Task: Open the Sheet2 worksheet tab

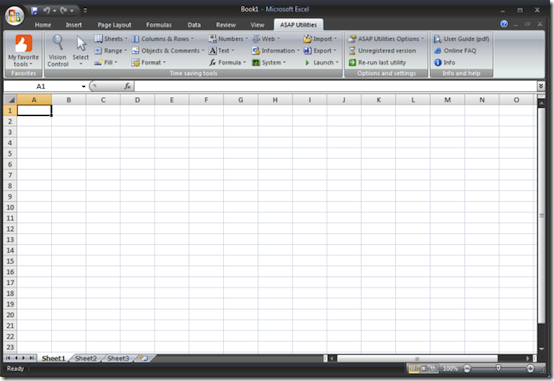Action: 86,358
